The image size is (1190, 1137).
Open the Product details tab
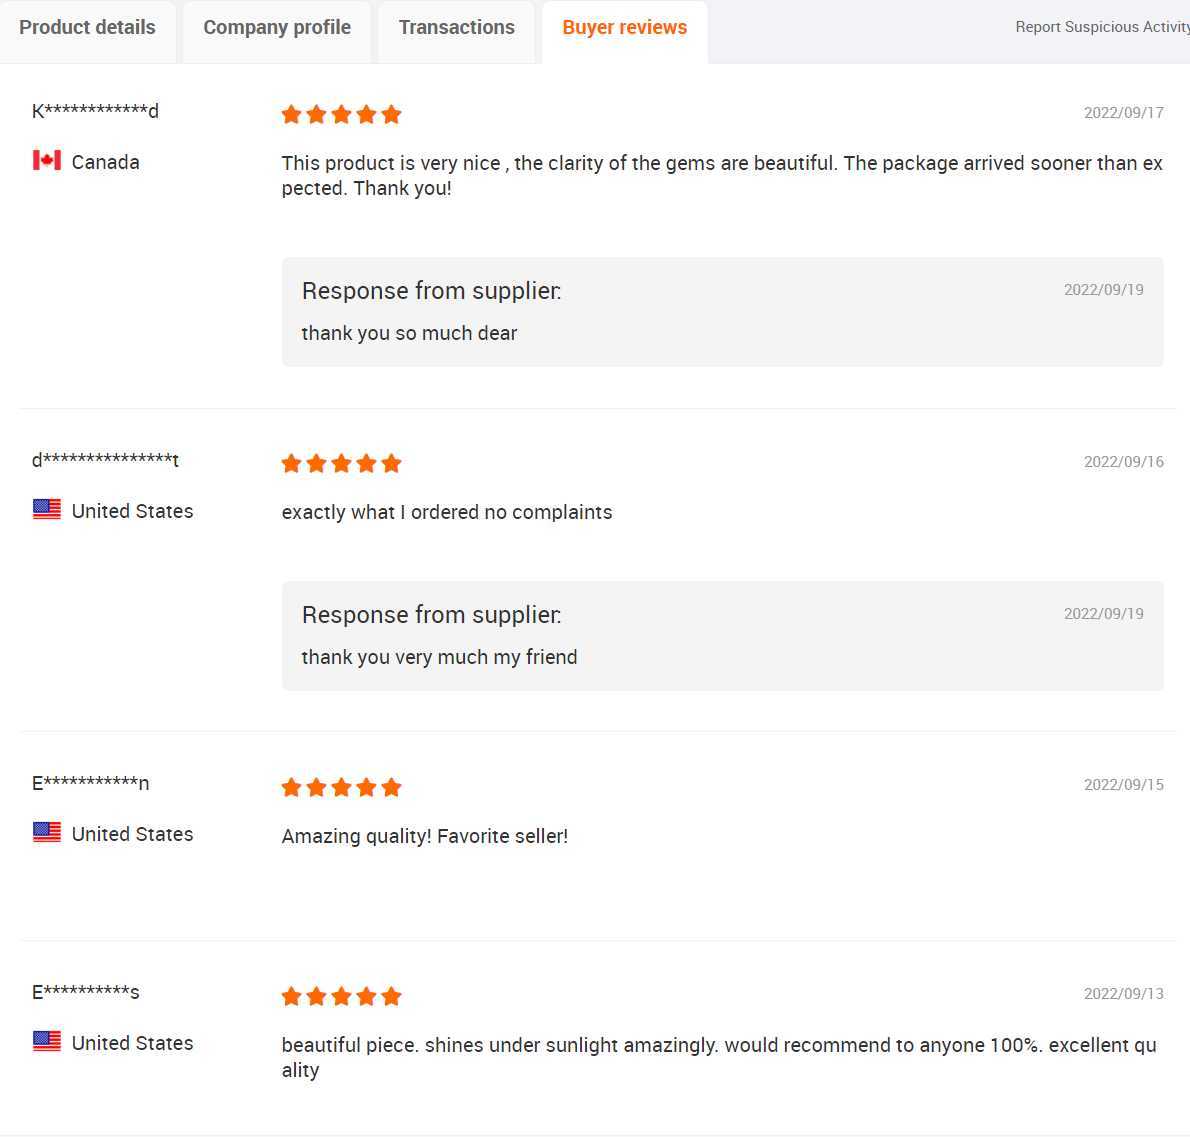(87, 28)
